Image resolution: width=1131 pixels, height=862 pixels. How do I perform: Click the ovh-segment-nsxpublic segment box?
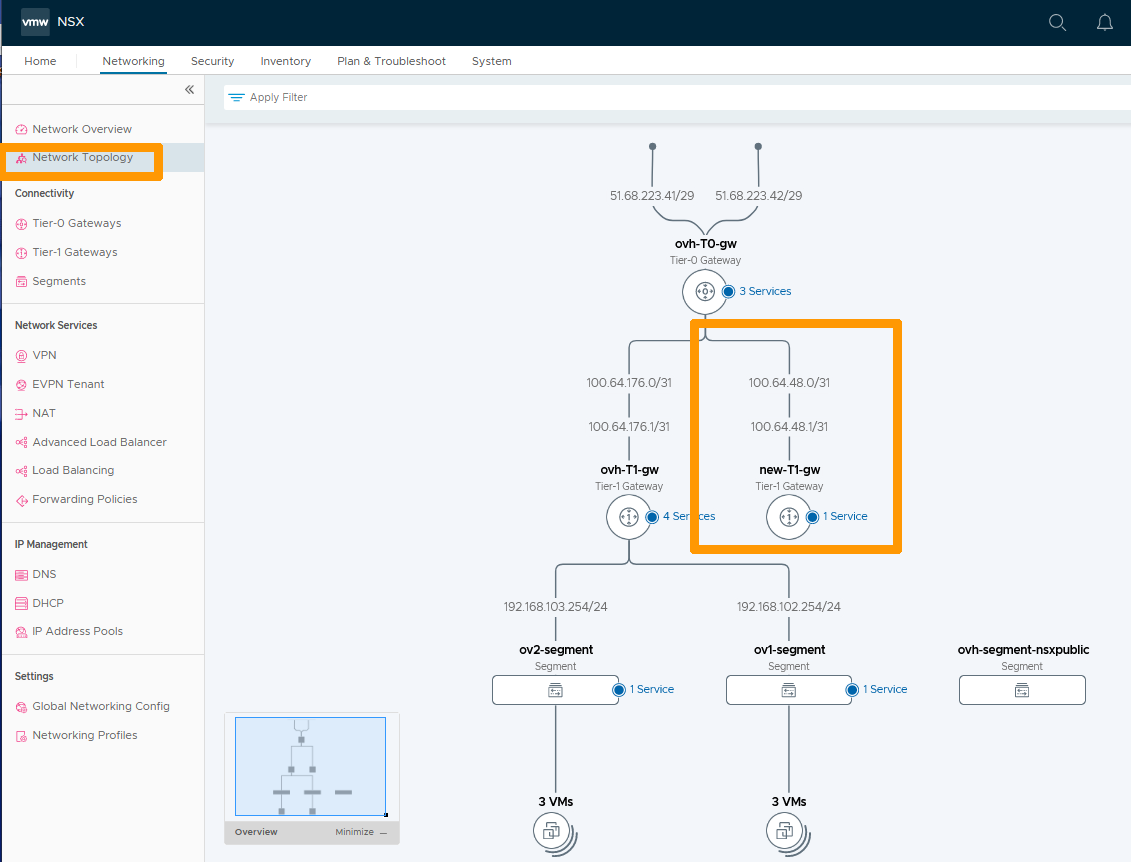pyautogui.click(x=1022, y=690)
